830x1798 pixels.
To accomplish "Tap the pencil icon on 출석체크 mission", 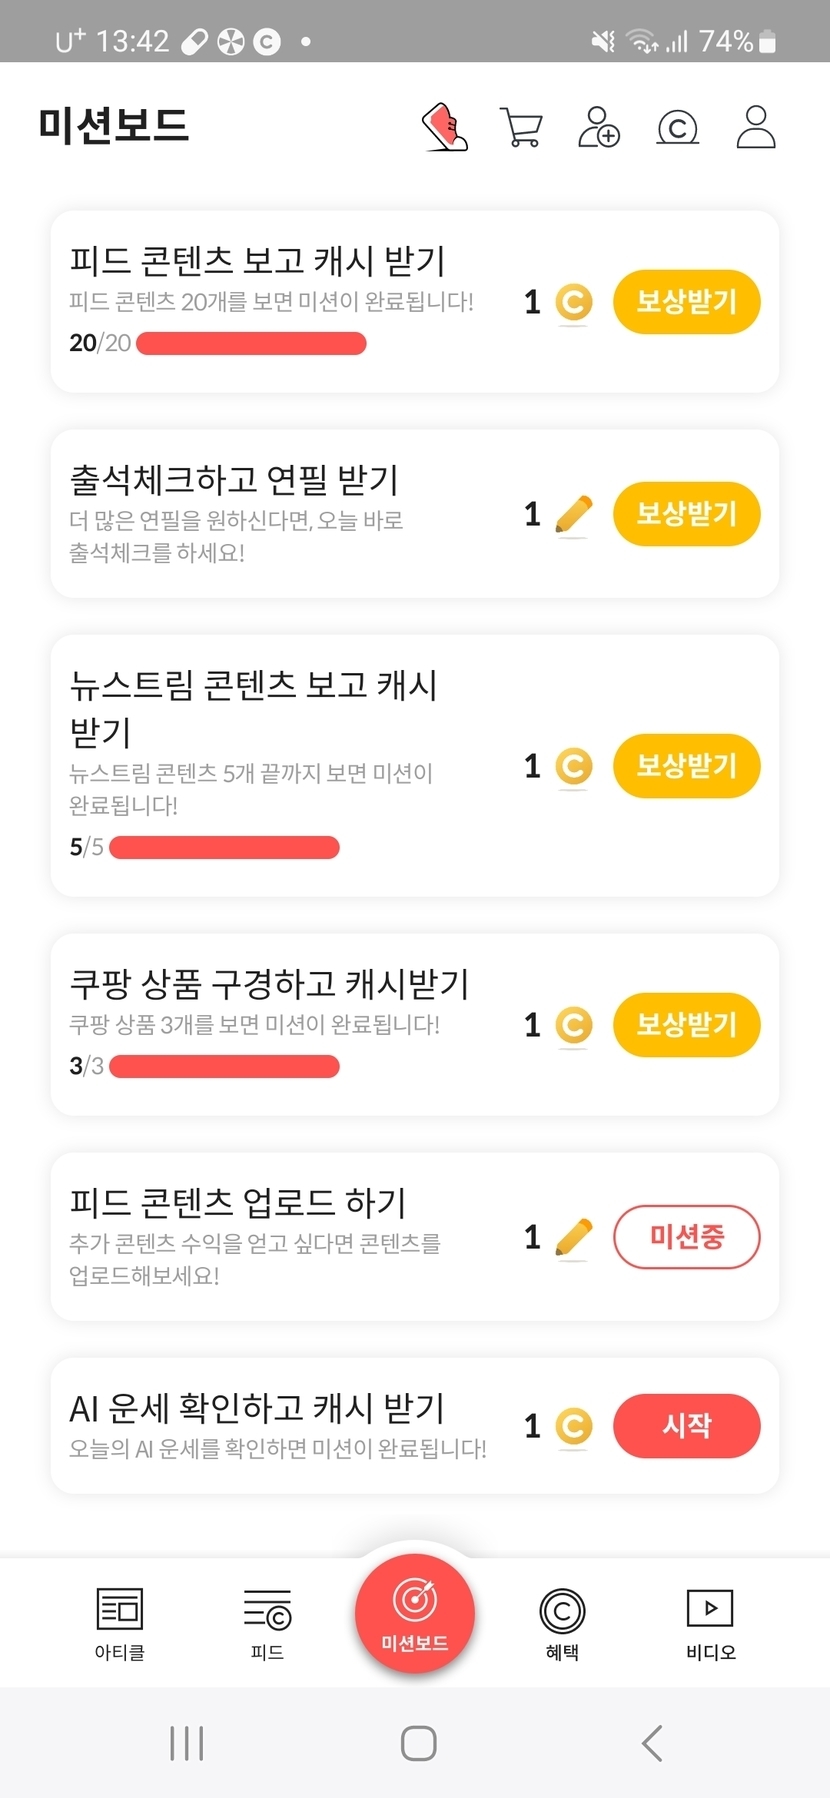I will coord(573,515).
